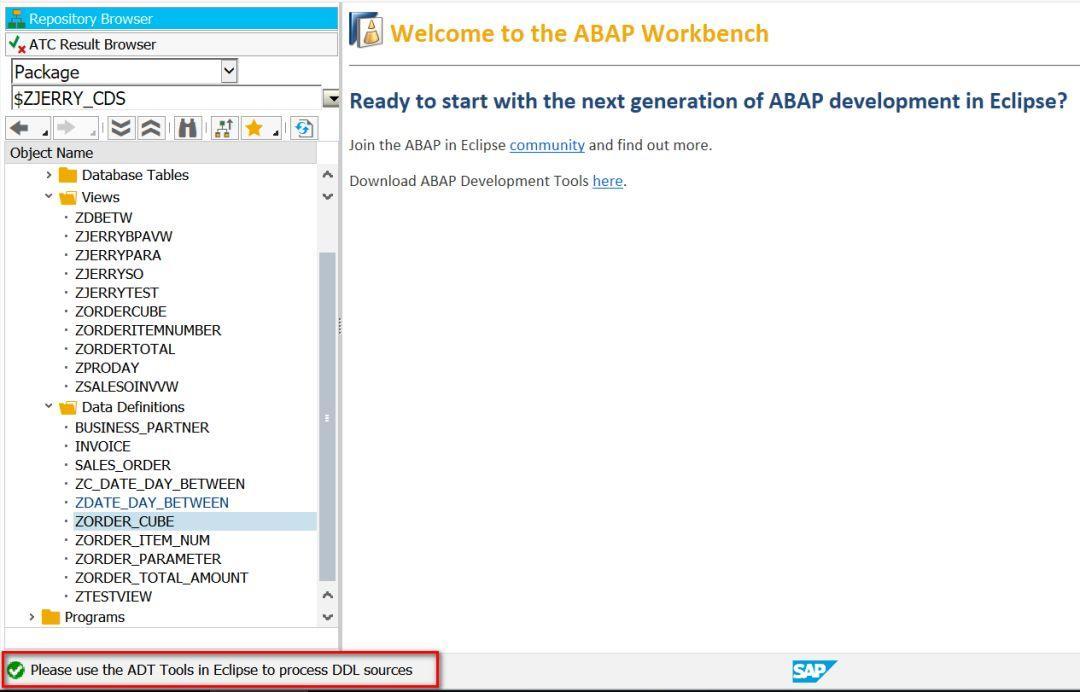Viewport: 1080px width, 692px height.
Task: Expand all nodes with double-down chevron icon
Action: click(x=121, y=128)
